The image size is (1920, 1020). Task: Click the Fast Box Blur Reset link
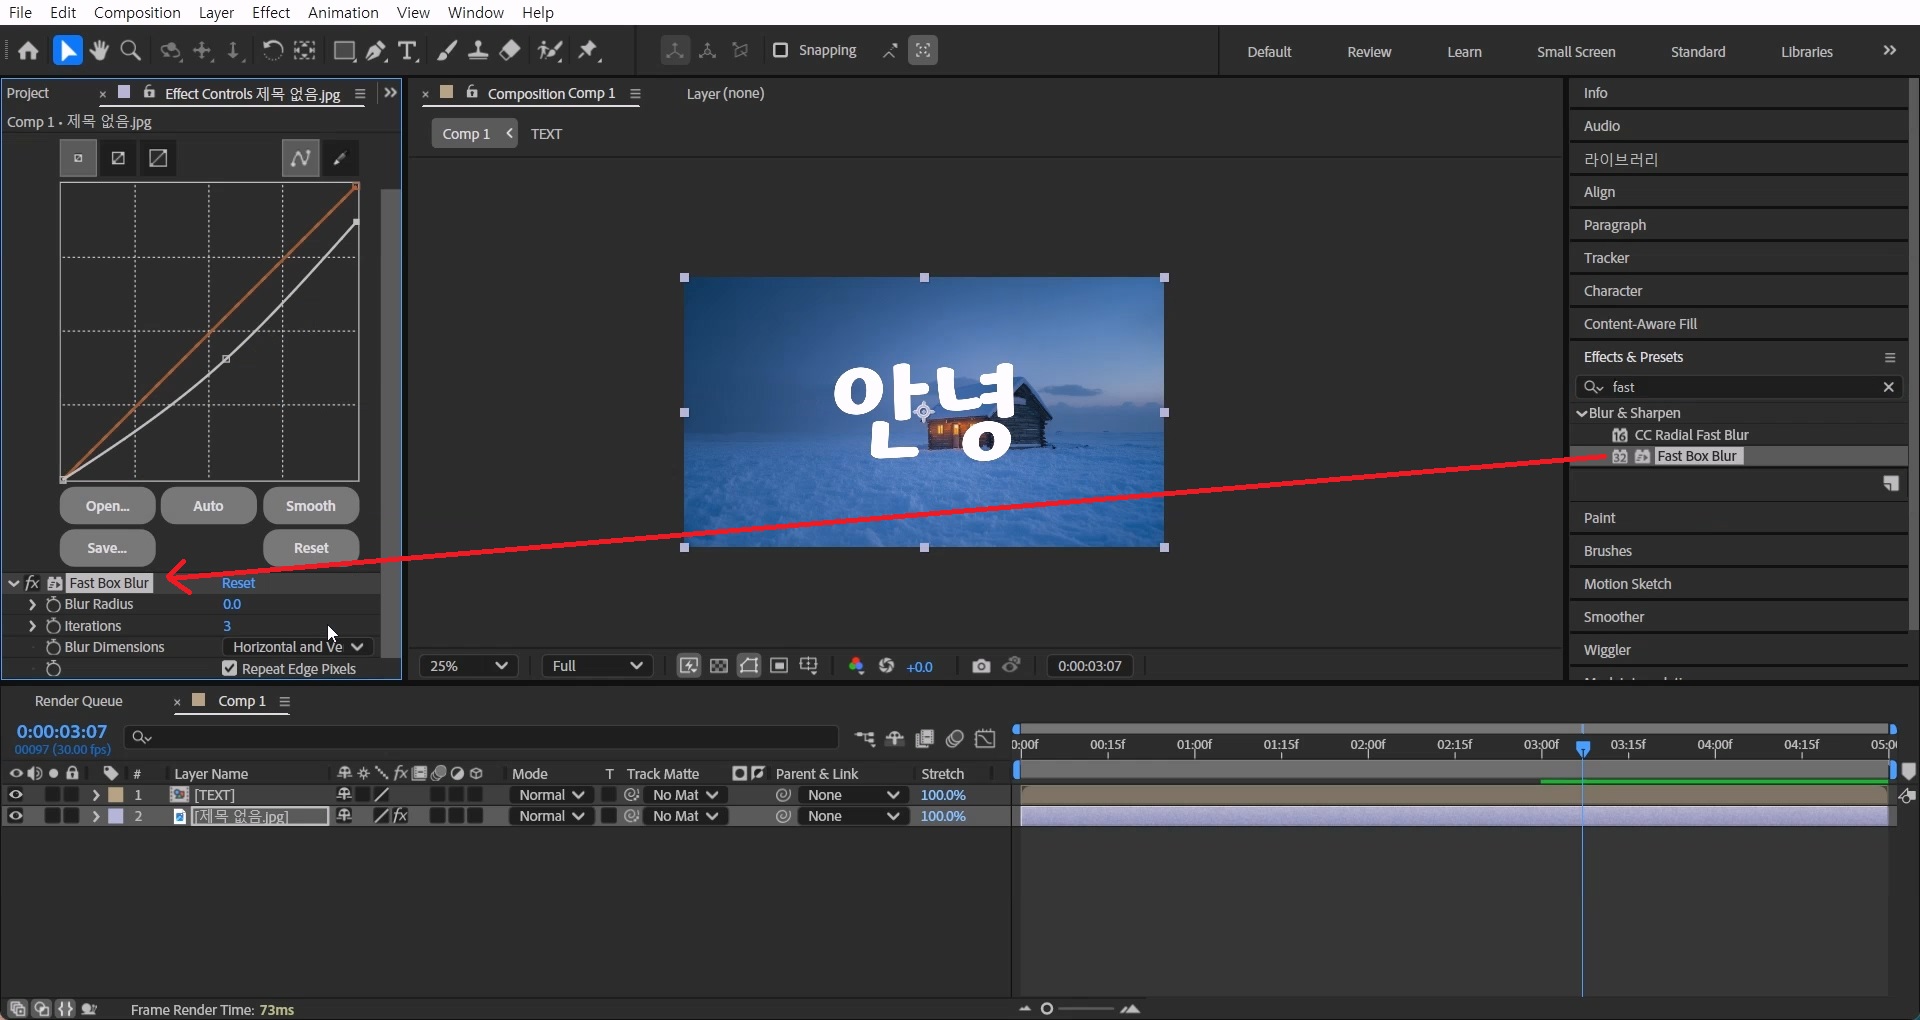(x=238, y=583)
